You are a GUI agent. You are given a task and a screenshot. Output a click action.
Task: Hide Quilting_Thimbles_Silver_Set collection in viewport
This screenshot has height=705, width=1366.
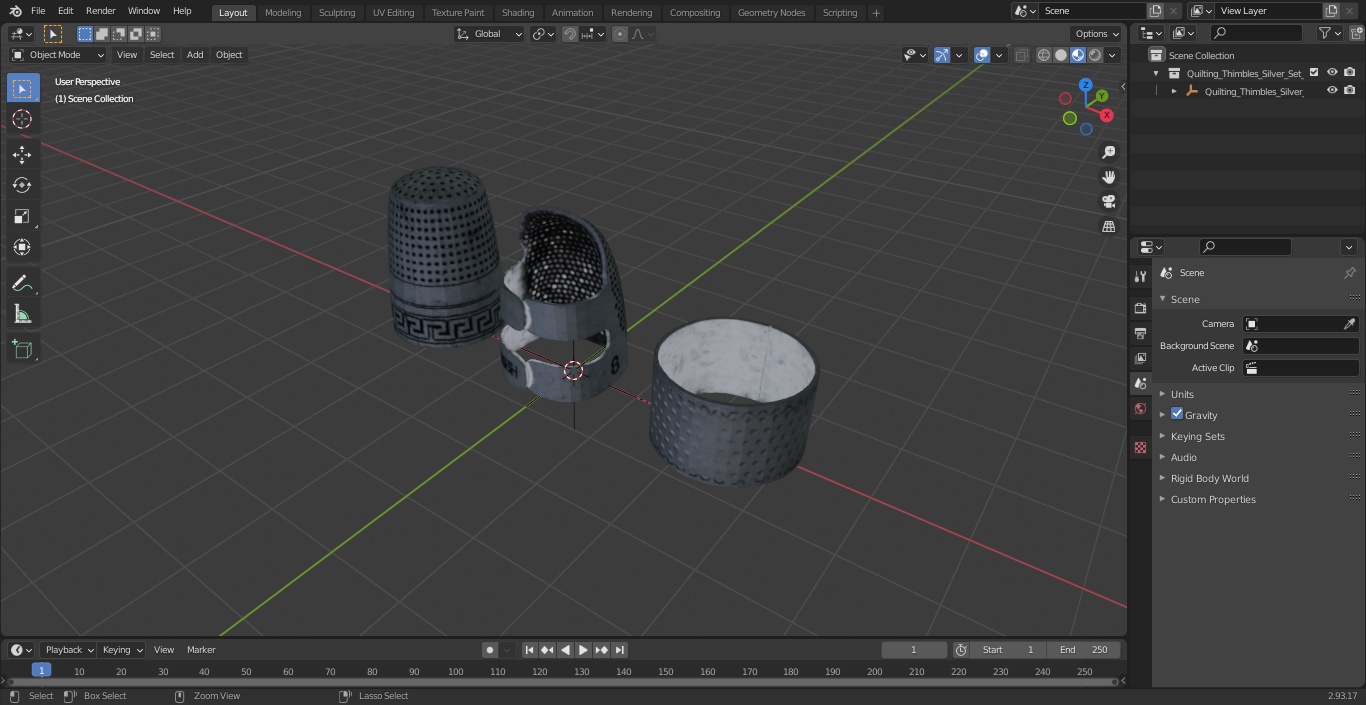tap(1332, 73)
